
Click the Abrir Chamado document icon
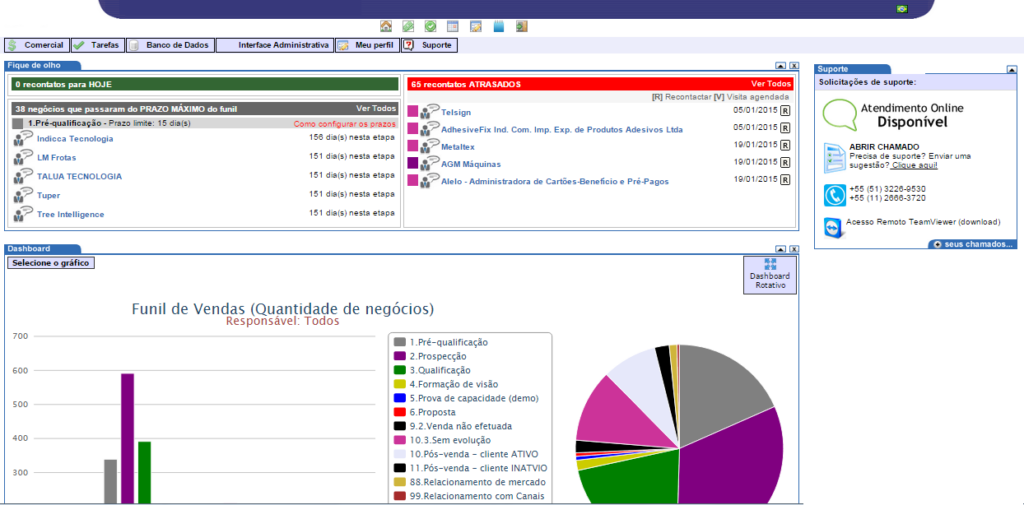(x=834, y=157)
